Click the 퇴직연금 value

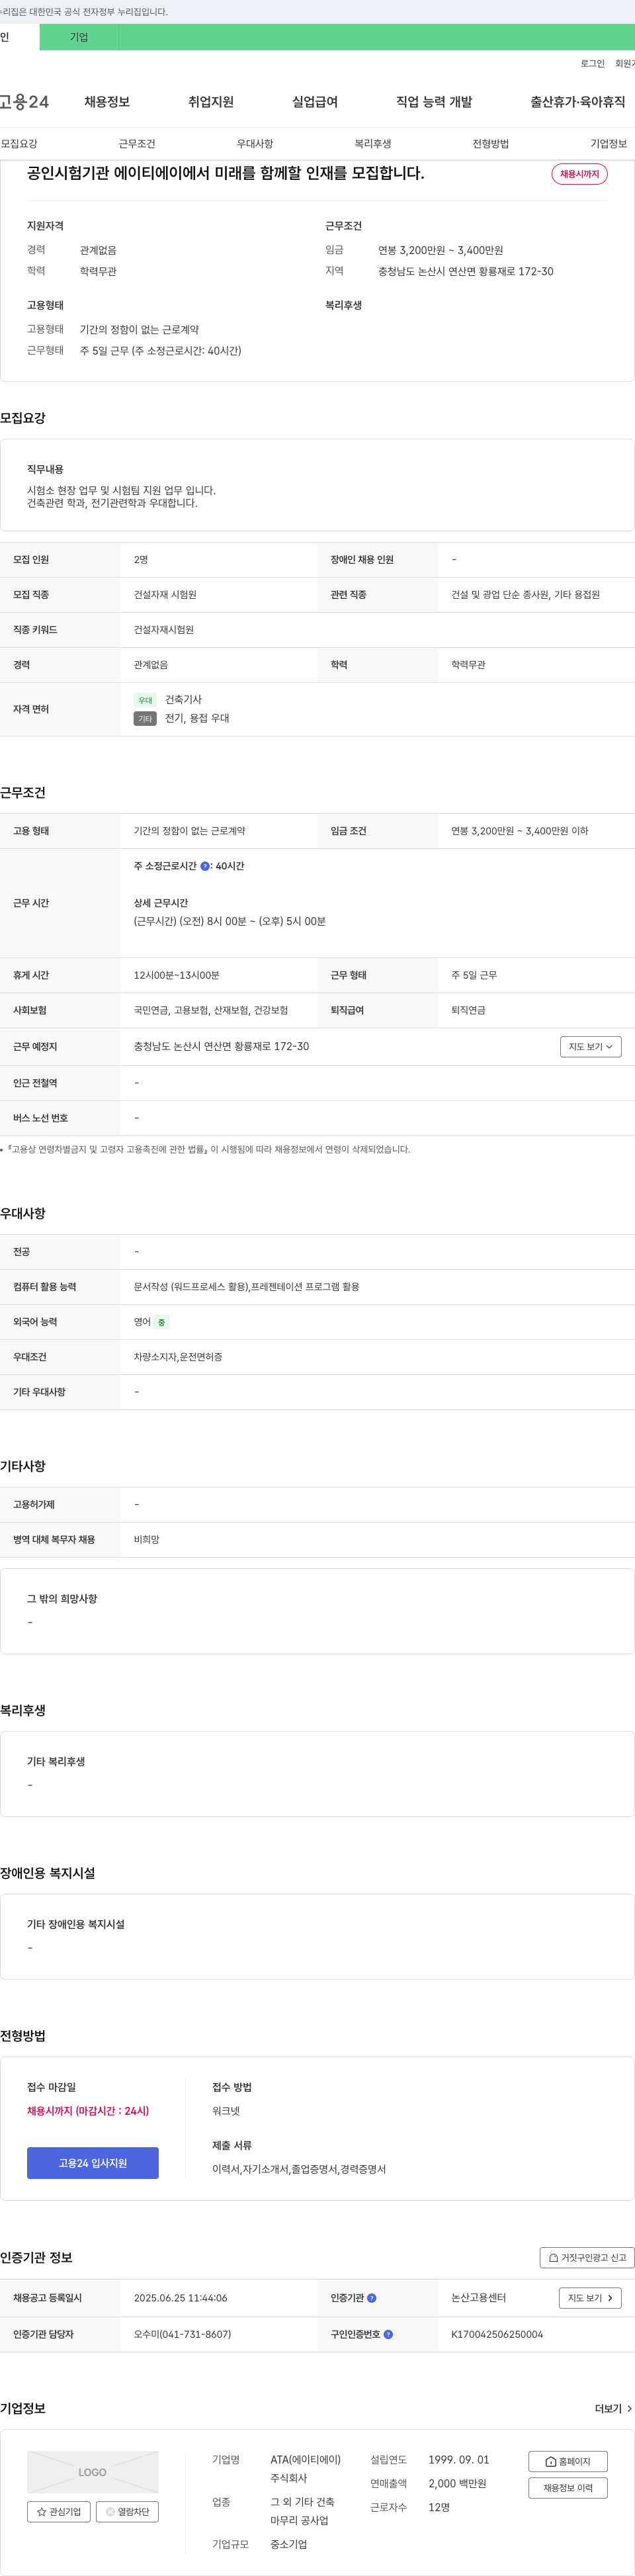coord(468,1010)
